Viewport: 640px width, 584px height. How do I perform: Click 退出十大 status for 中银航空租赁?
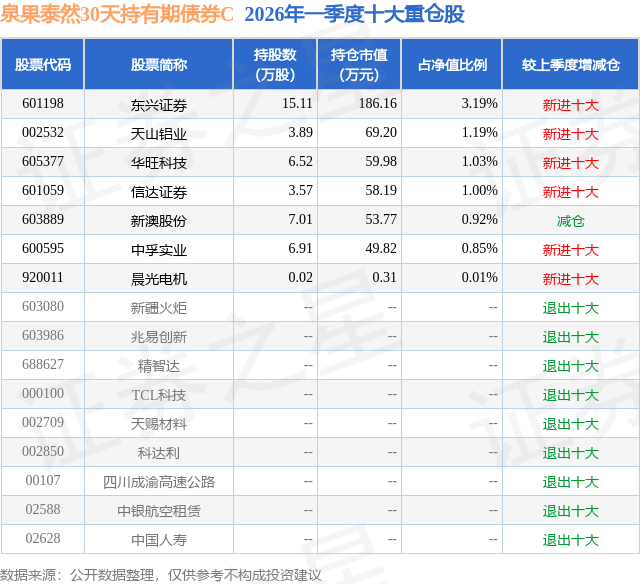point(571,511)
